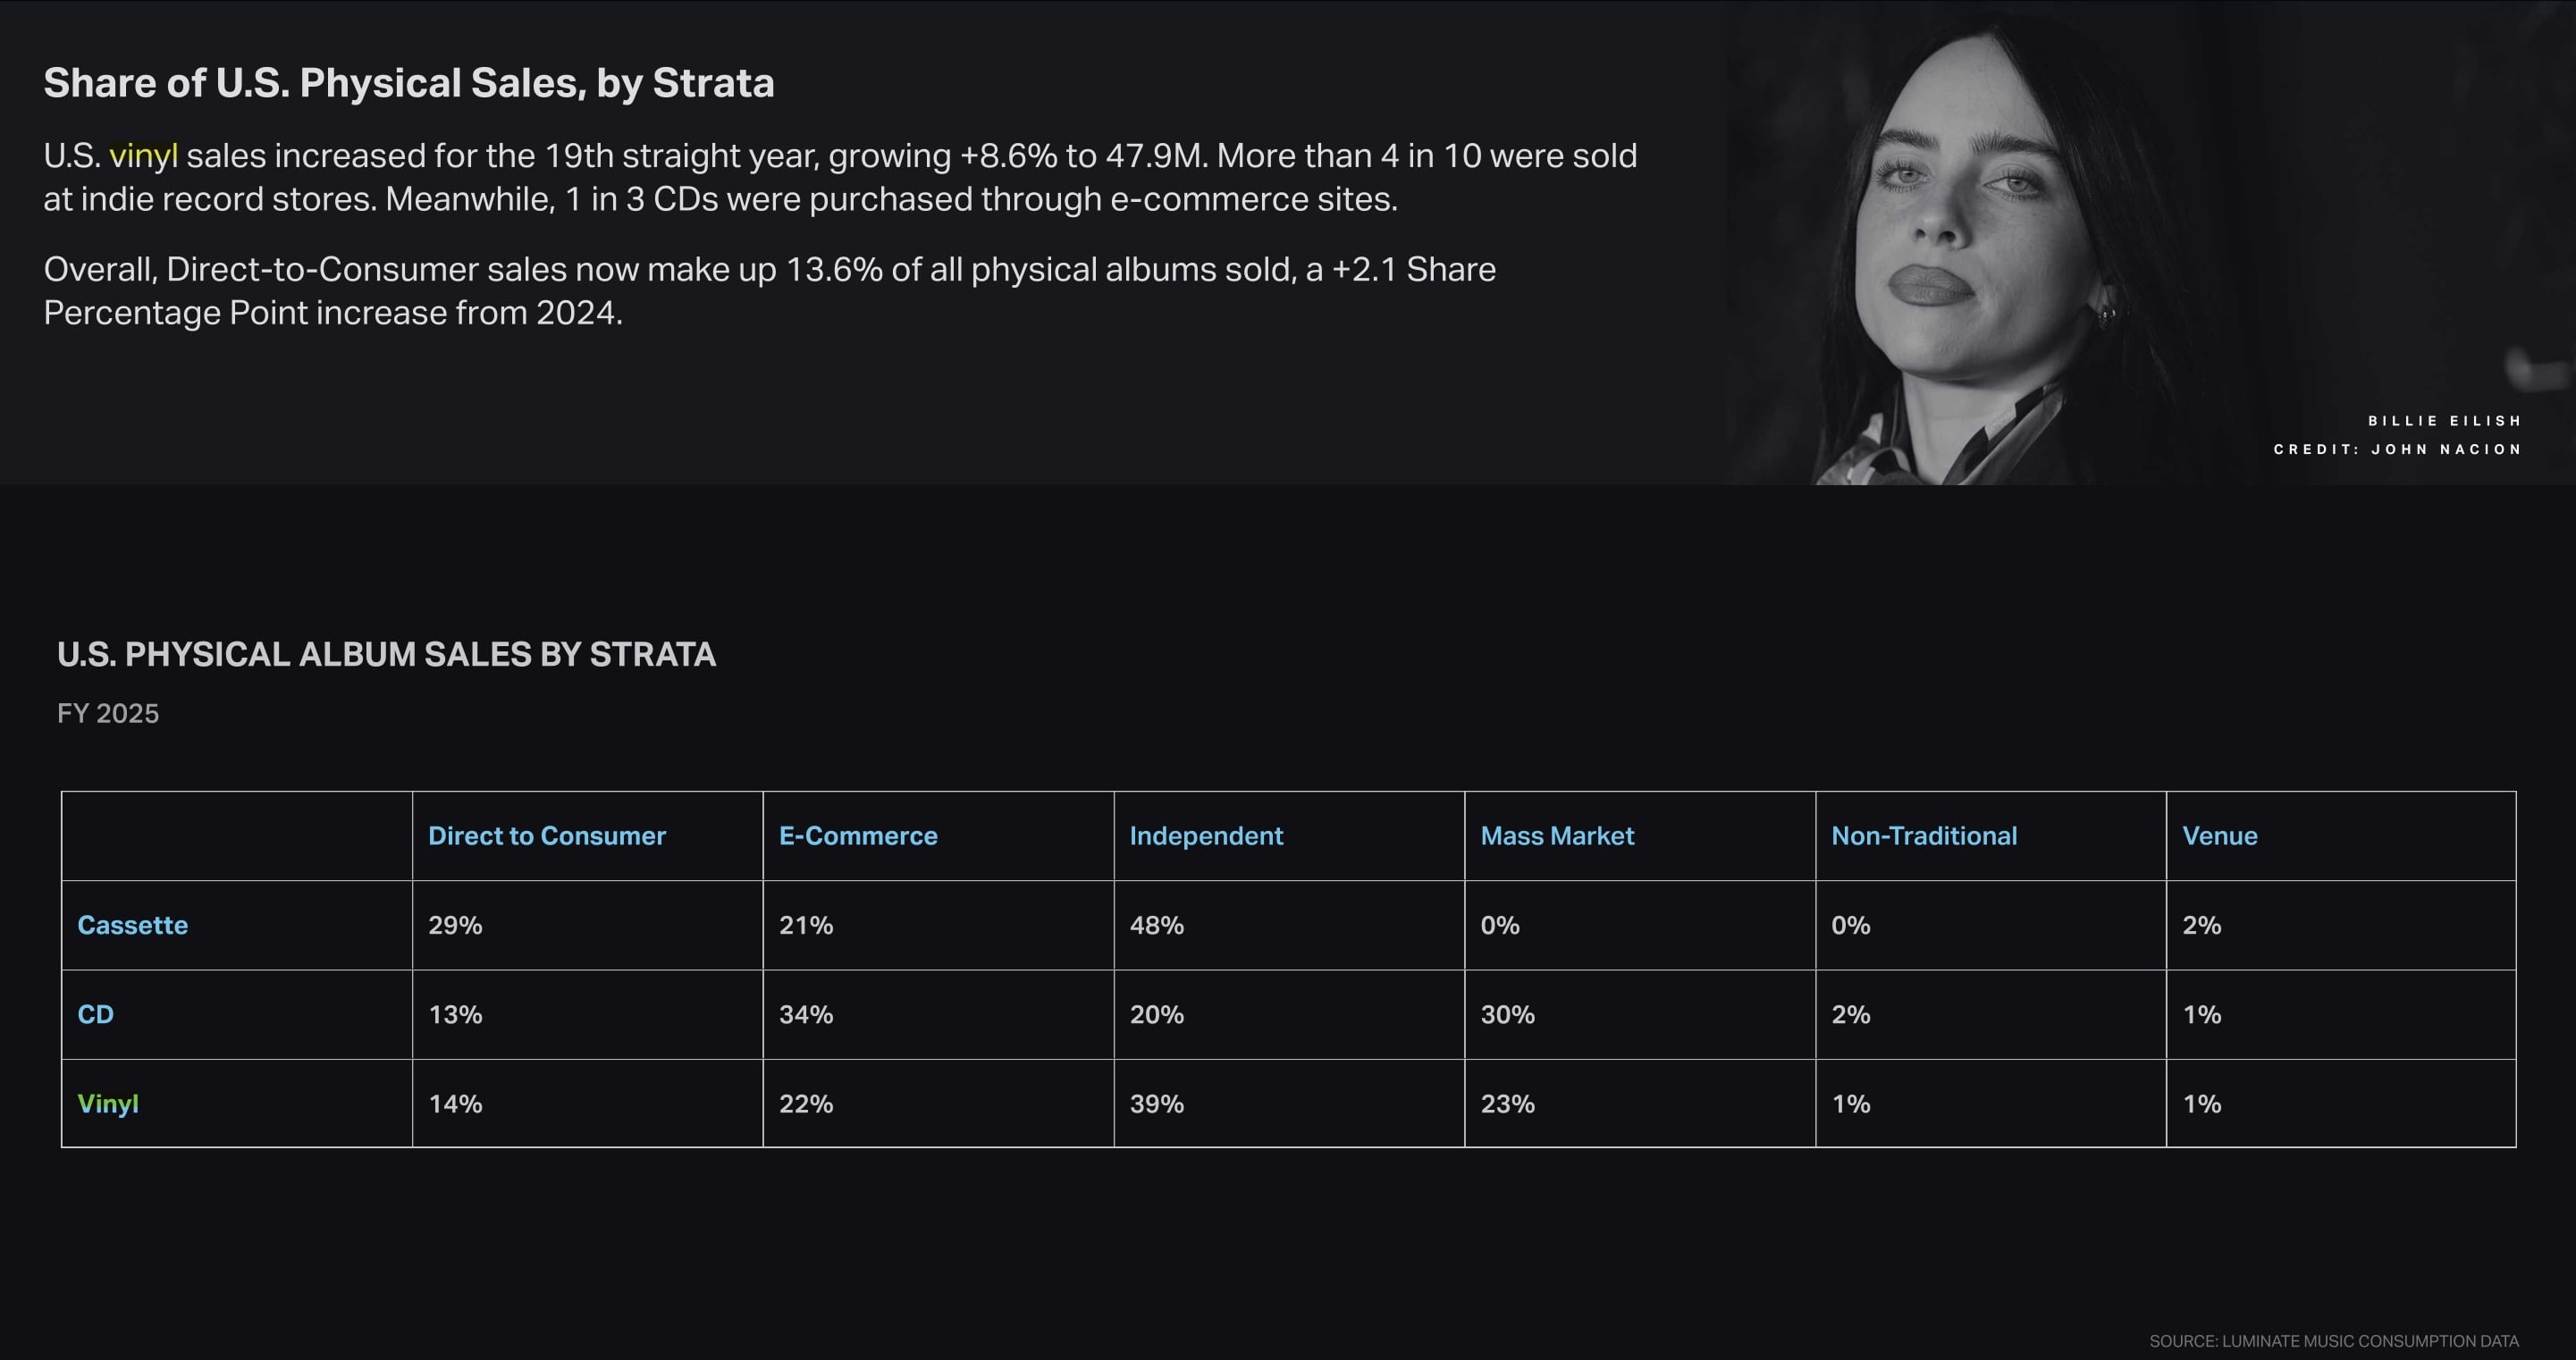Click the 'Independent' column header
This screenshot has height=1360, width=2576.
coord(1205,836)
